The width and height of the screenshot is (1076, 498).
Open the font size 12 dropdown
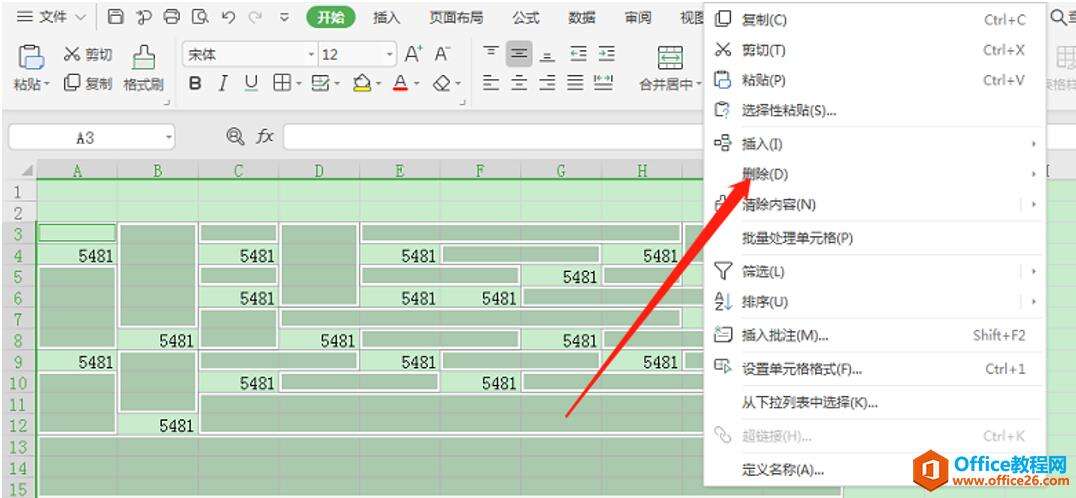pos(390,55)
